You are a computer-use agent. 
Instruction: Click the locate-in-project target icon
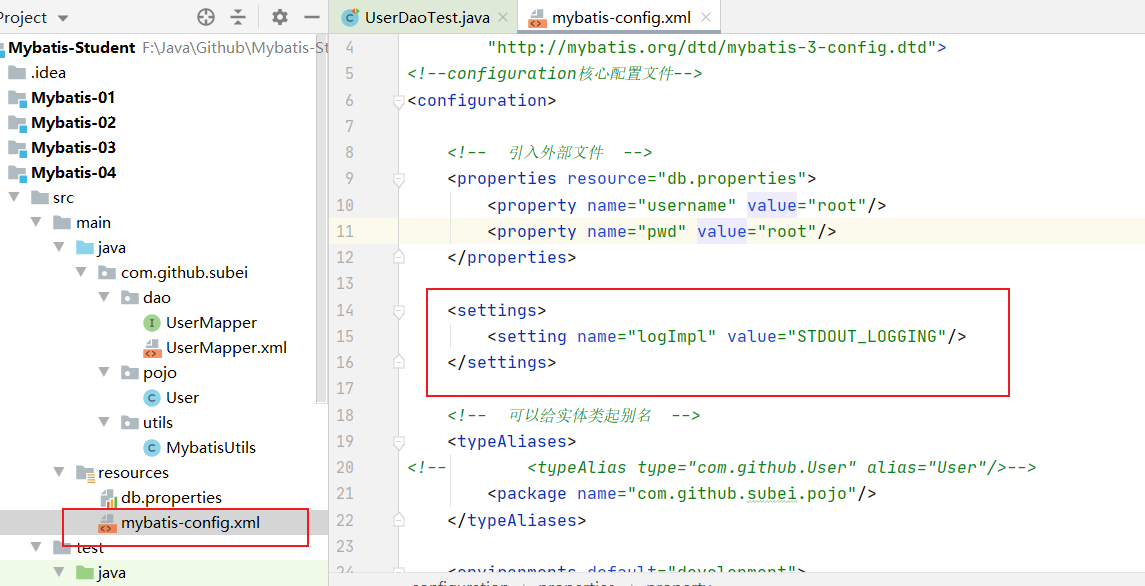tap(206, 17)
